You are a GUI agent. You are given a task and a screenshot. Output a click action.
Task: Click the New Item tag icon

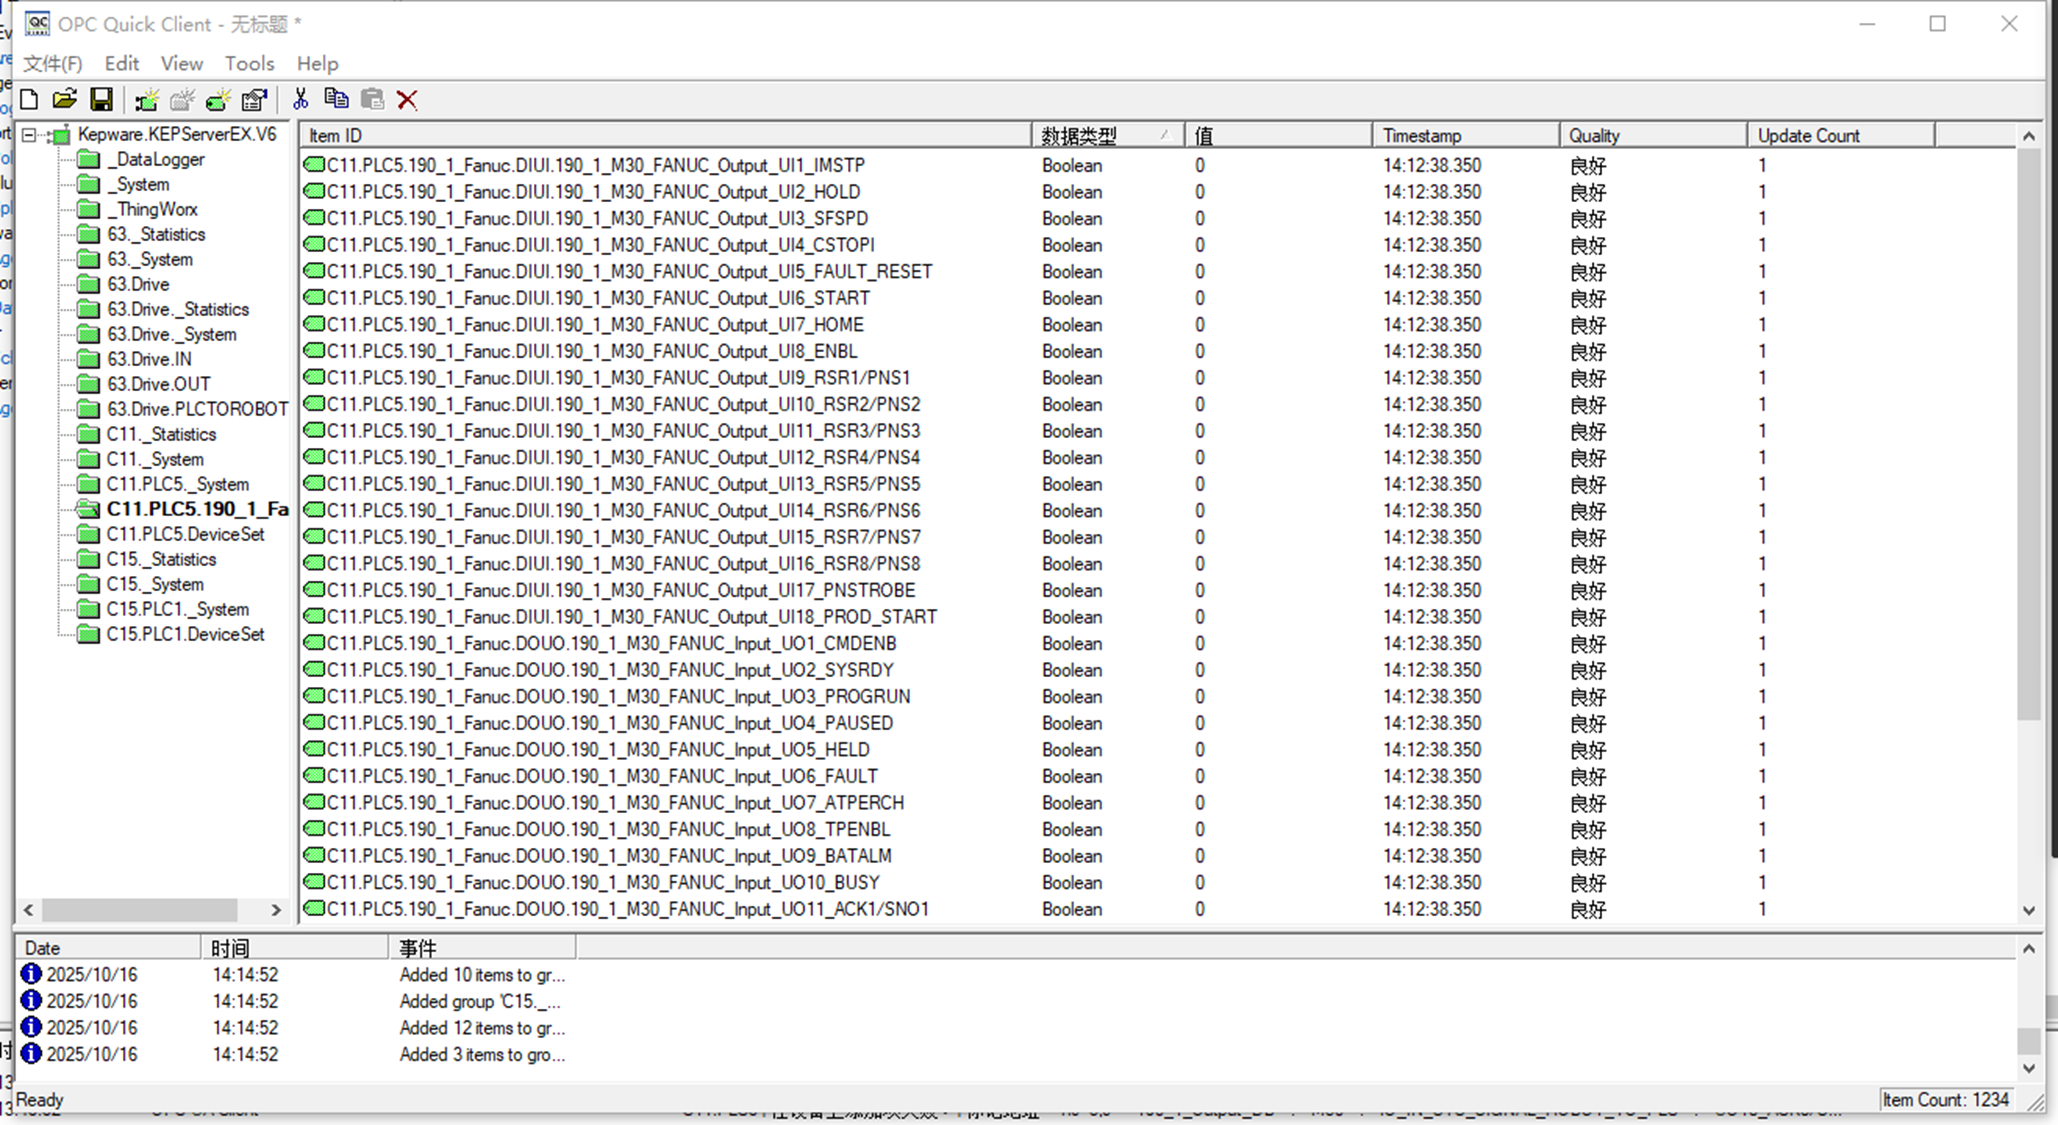(x=218, y=99)
